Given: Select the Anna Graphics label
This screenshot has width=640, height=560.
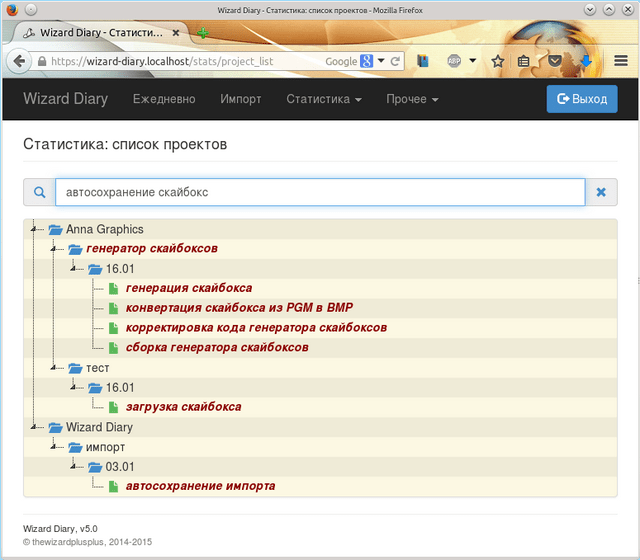Looking at the screenshot, I should tap(105, 229).
